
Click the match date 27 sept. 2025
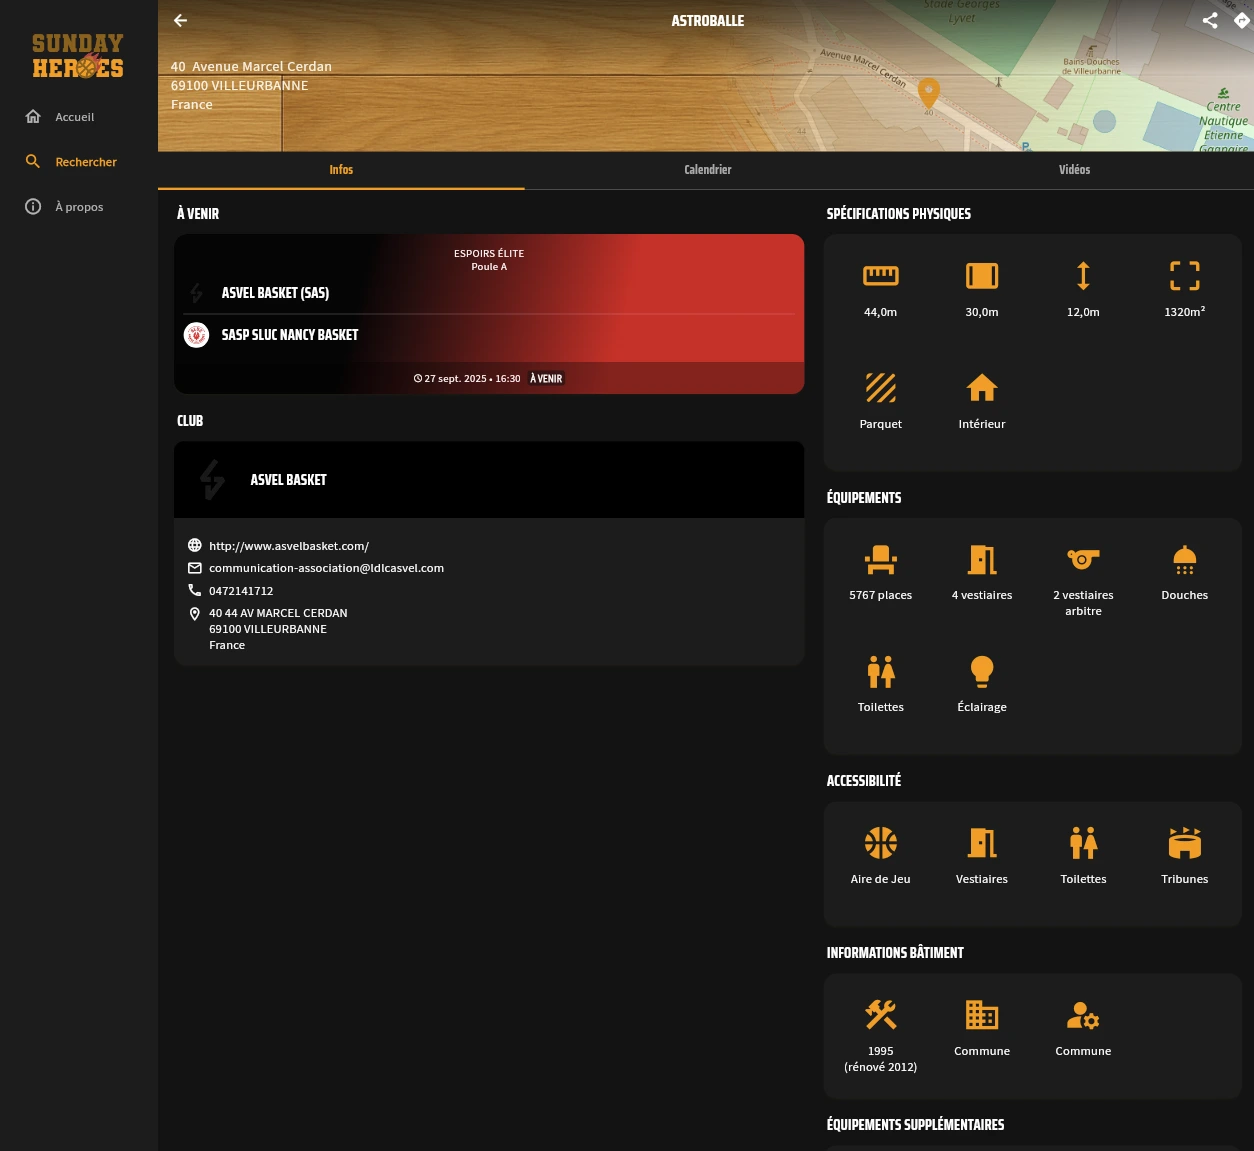455,379
